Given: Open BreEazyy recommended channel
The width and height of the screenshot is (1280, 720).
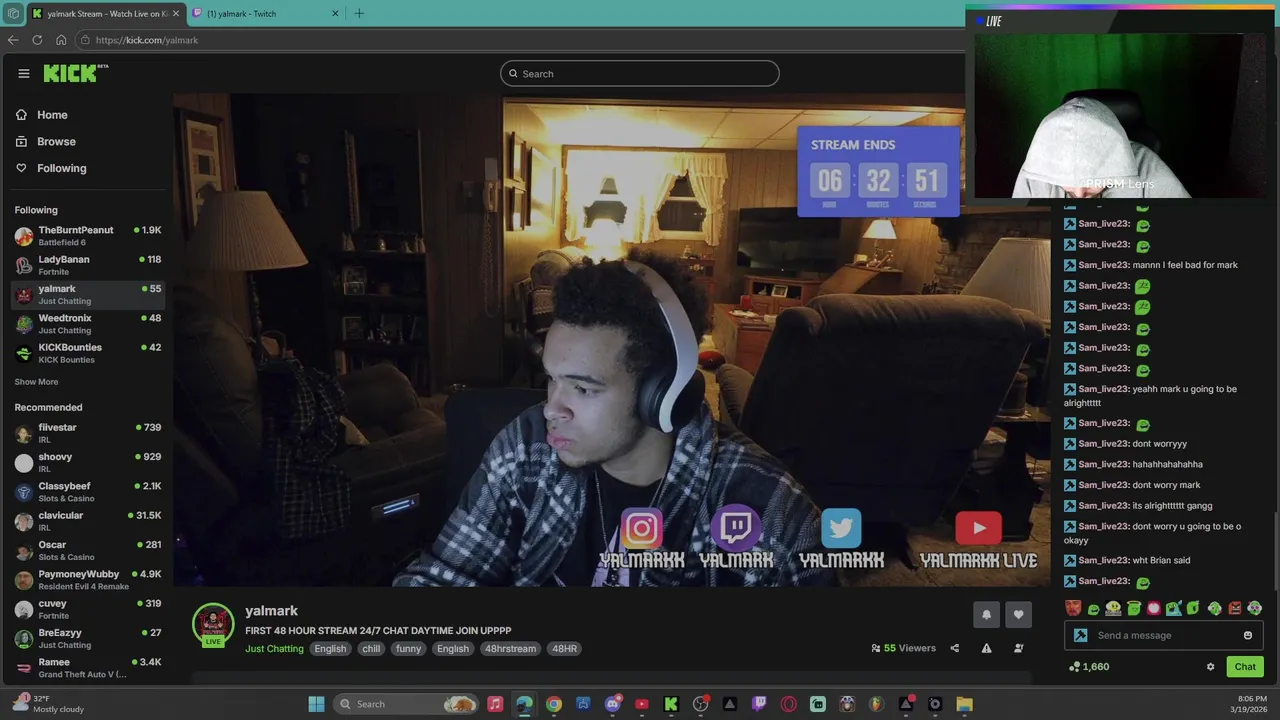Looking at the screenshot, I should click(88, 638).
